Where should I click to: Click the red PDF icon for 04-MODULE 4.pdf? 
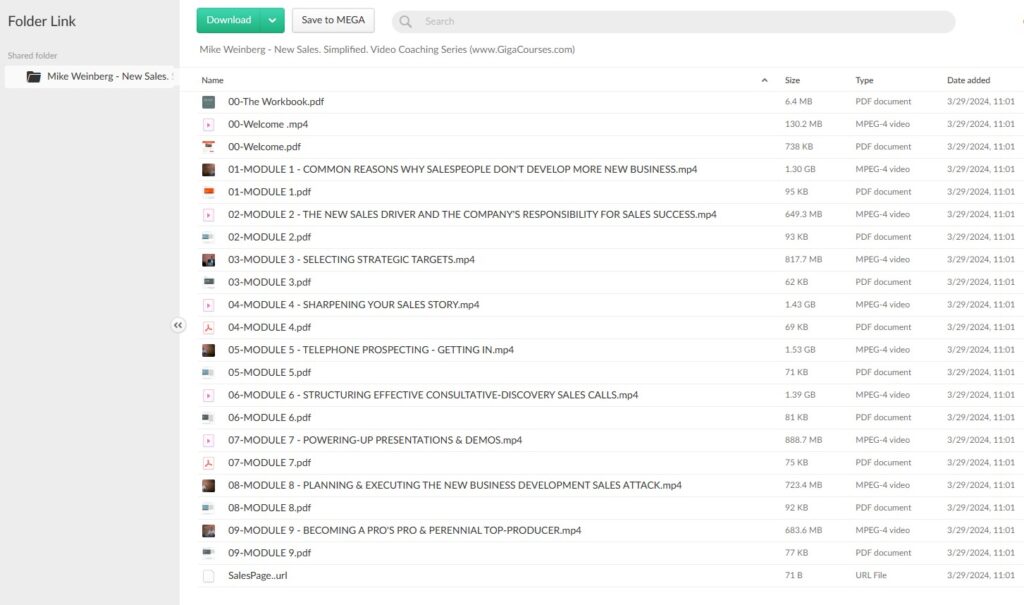(208, 328)
